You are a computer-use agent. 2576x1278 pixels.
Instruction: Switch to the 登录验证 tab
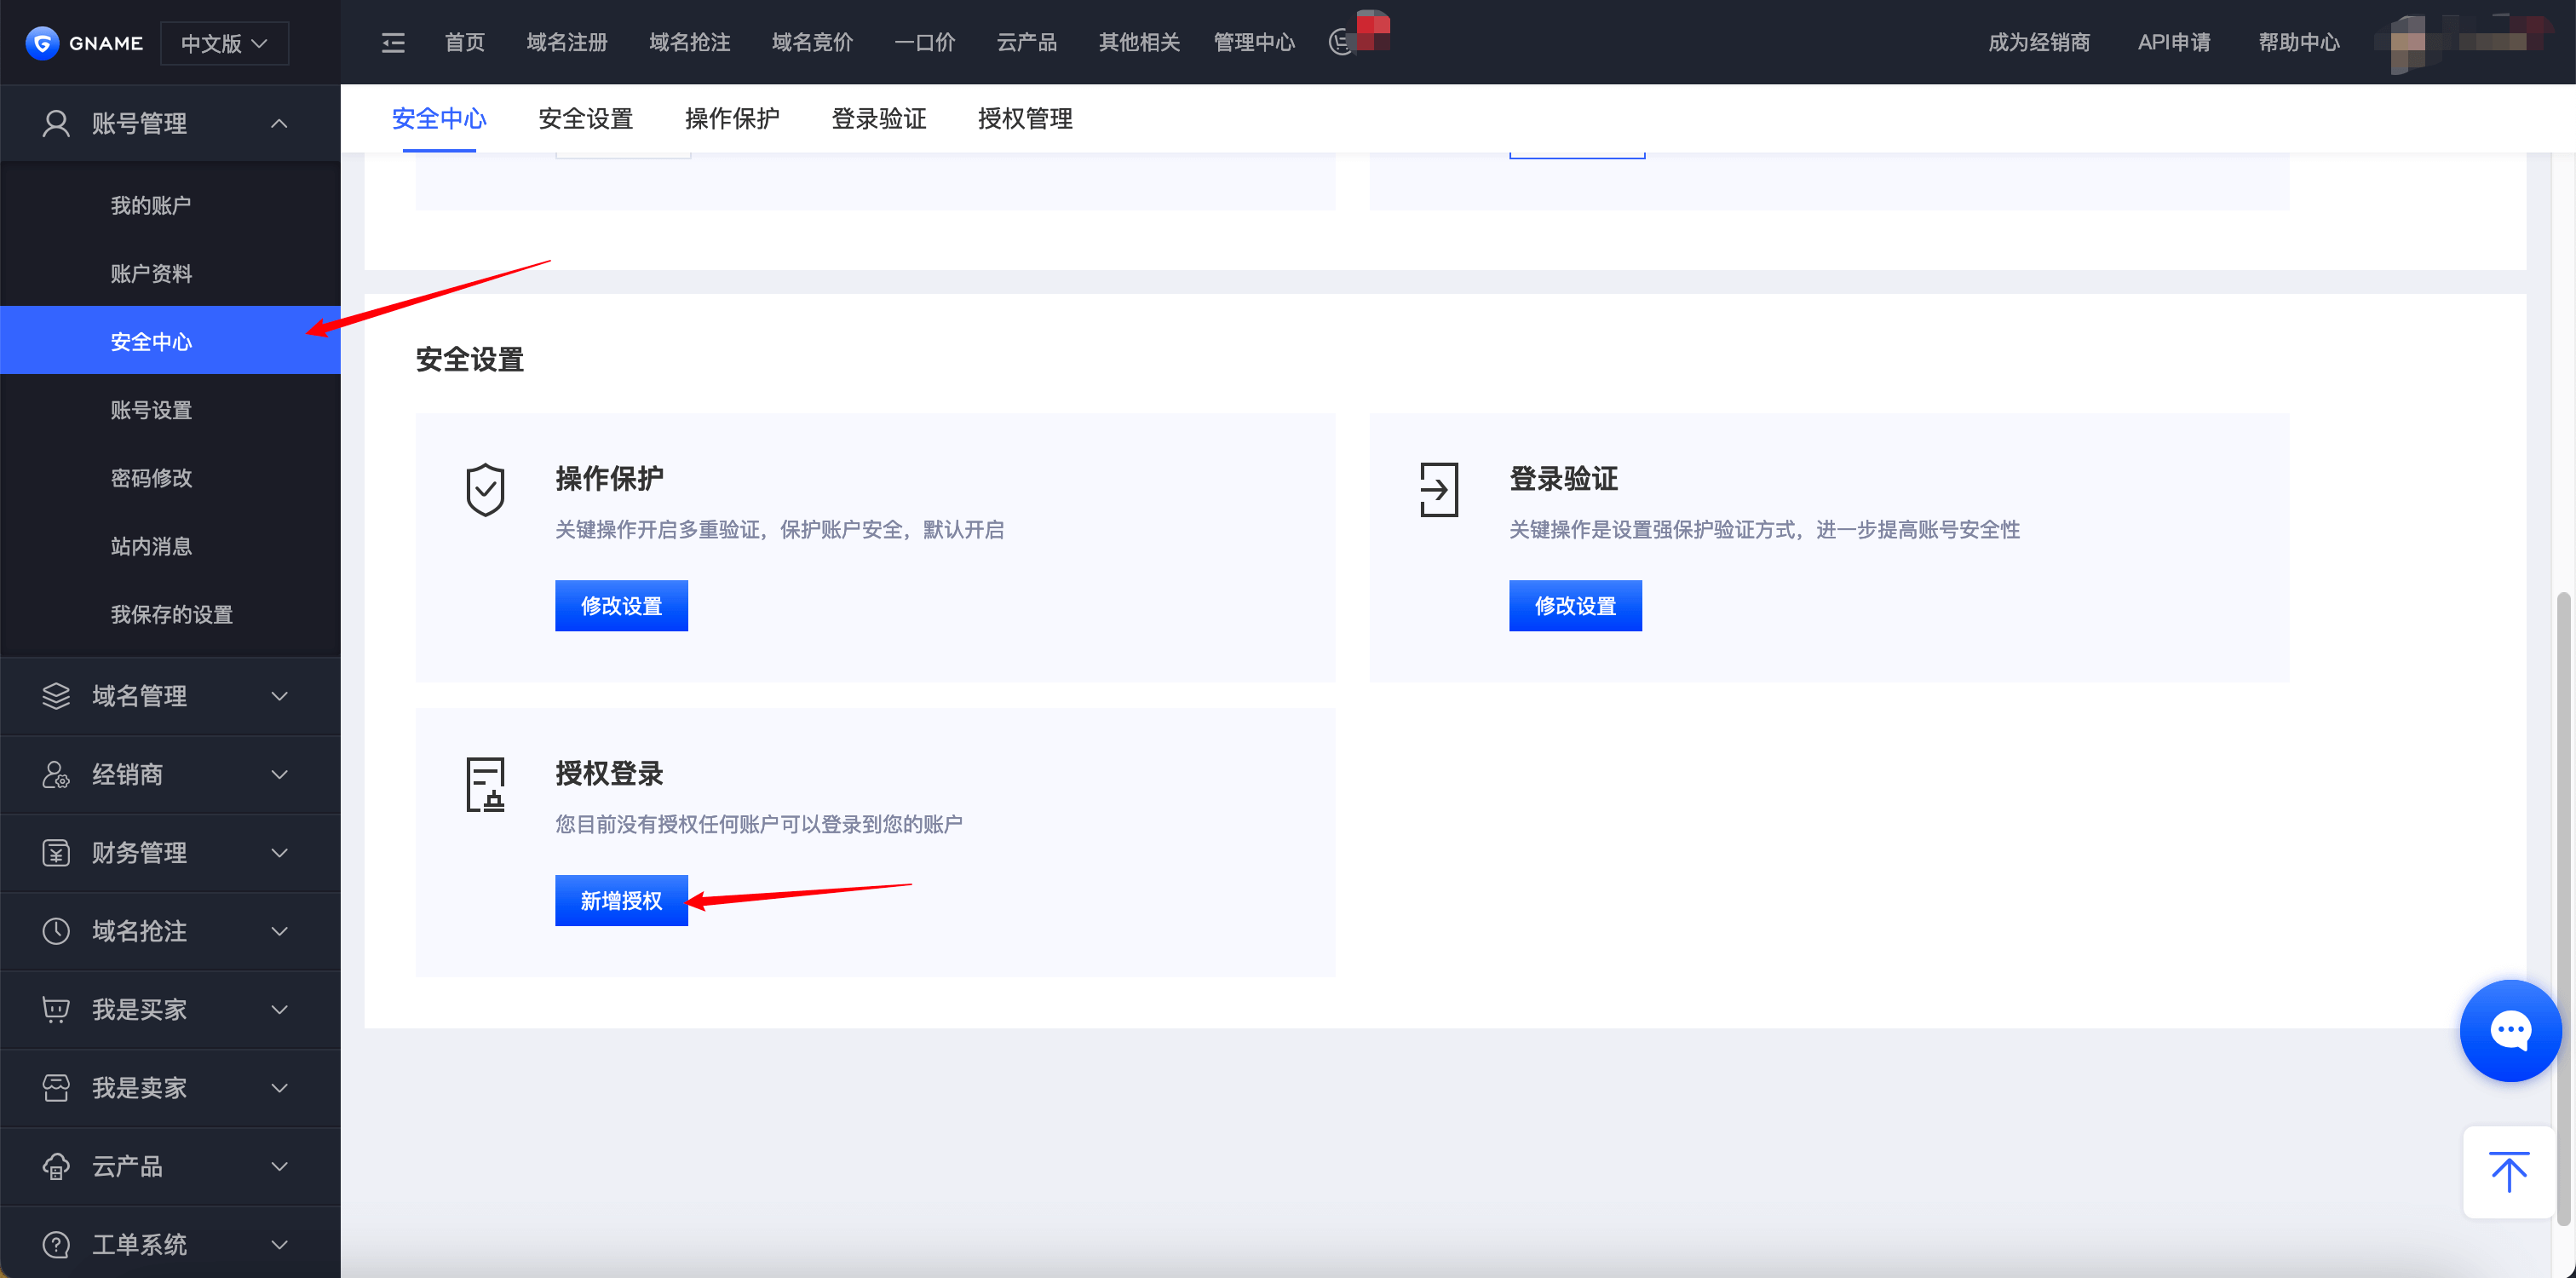tap(879, 118)
